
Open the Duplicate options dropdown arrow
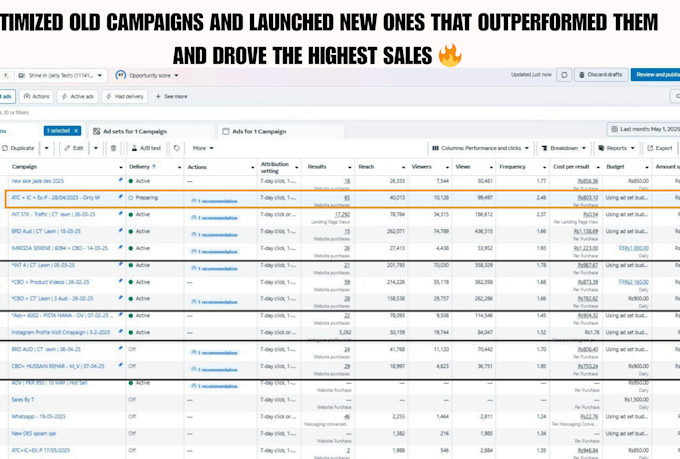[x=46, y=148]
